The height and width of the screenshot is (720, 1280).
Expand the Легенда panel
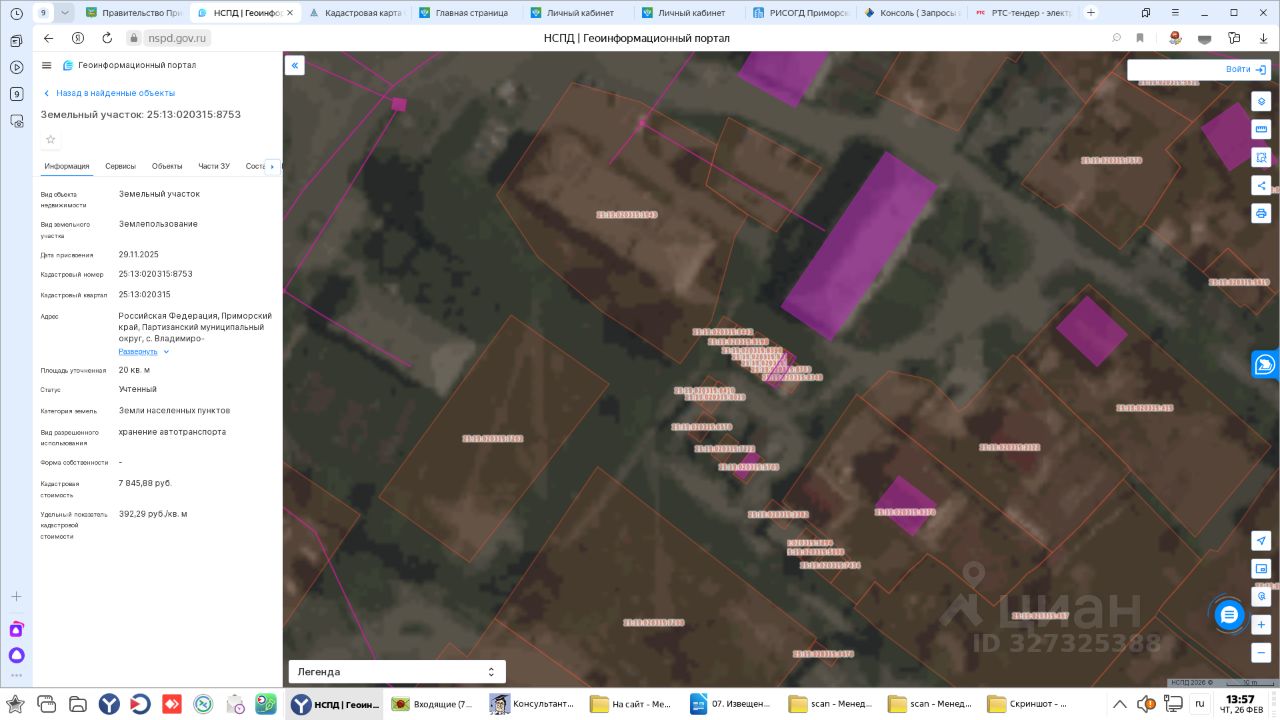(x=397, y=672)
